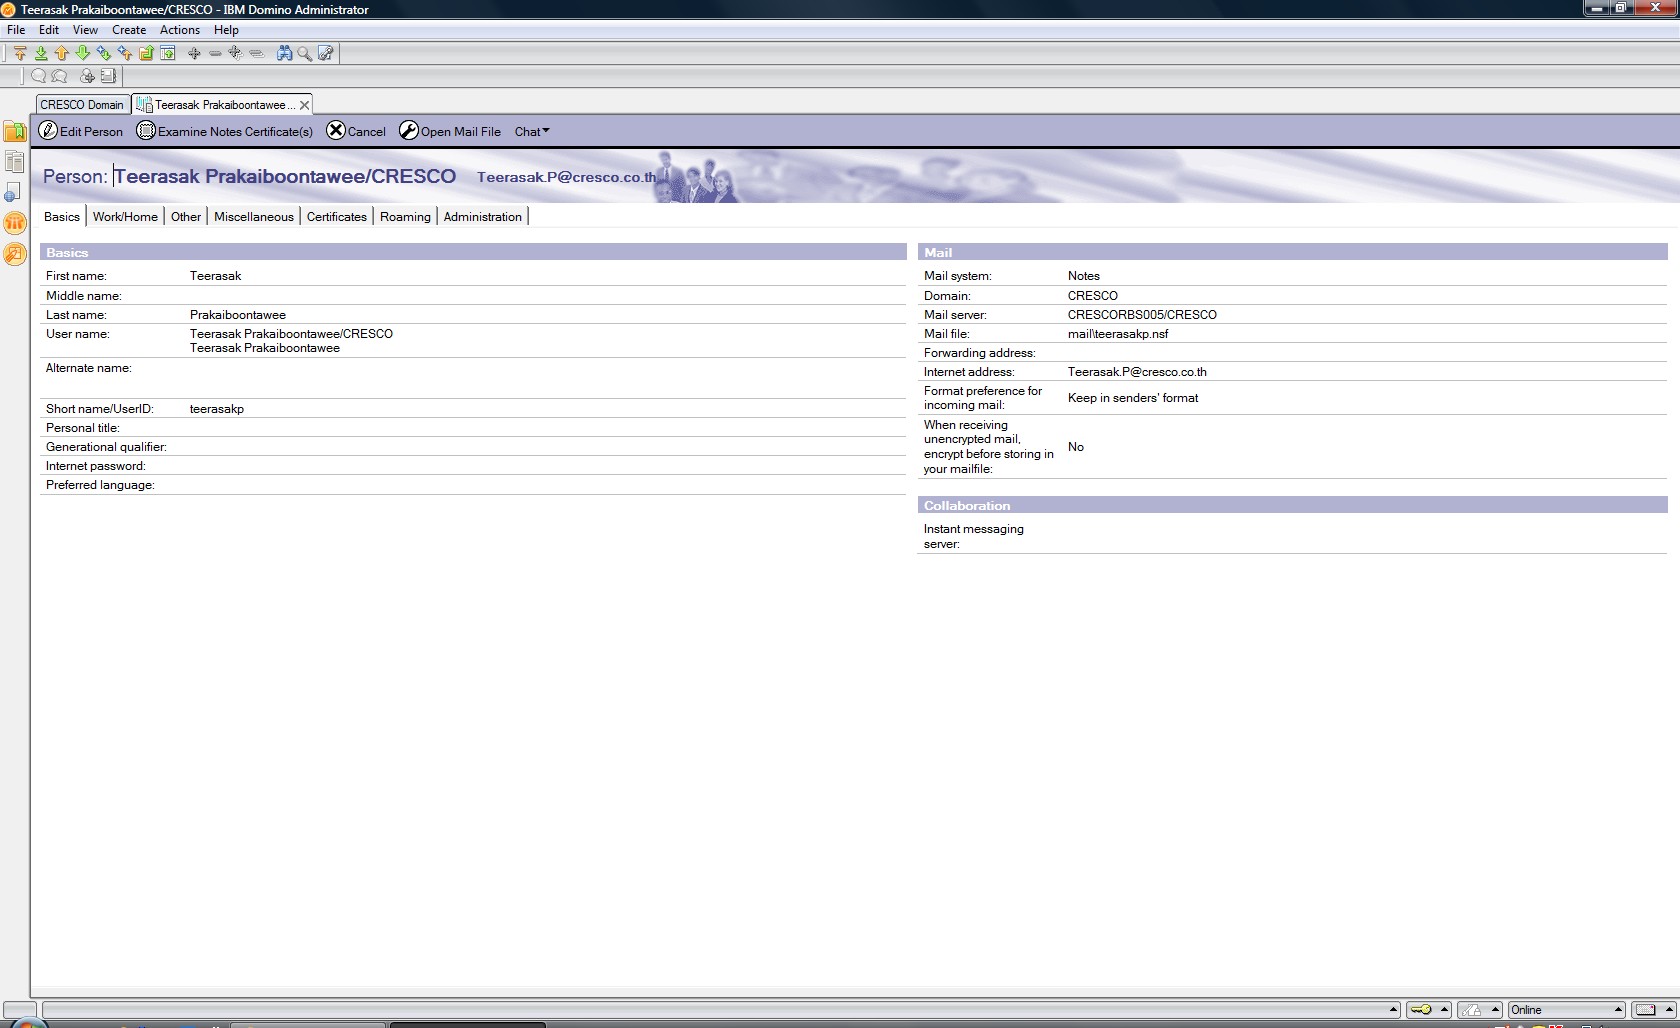Open the Edit menu

(49, 30)
